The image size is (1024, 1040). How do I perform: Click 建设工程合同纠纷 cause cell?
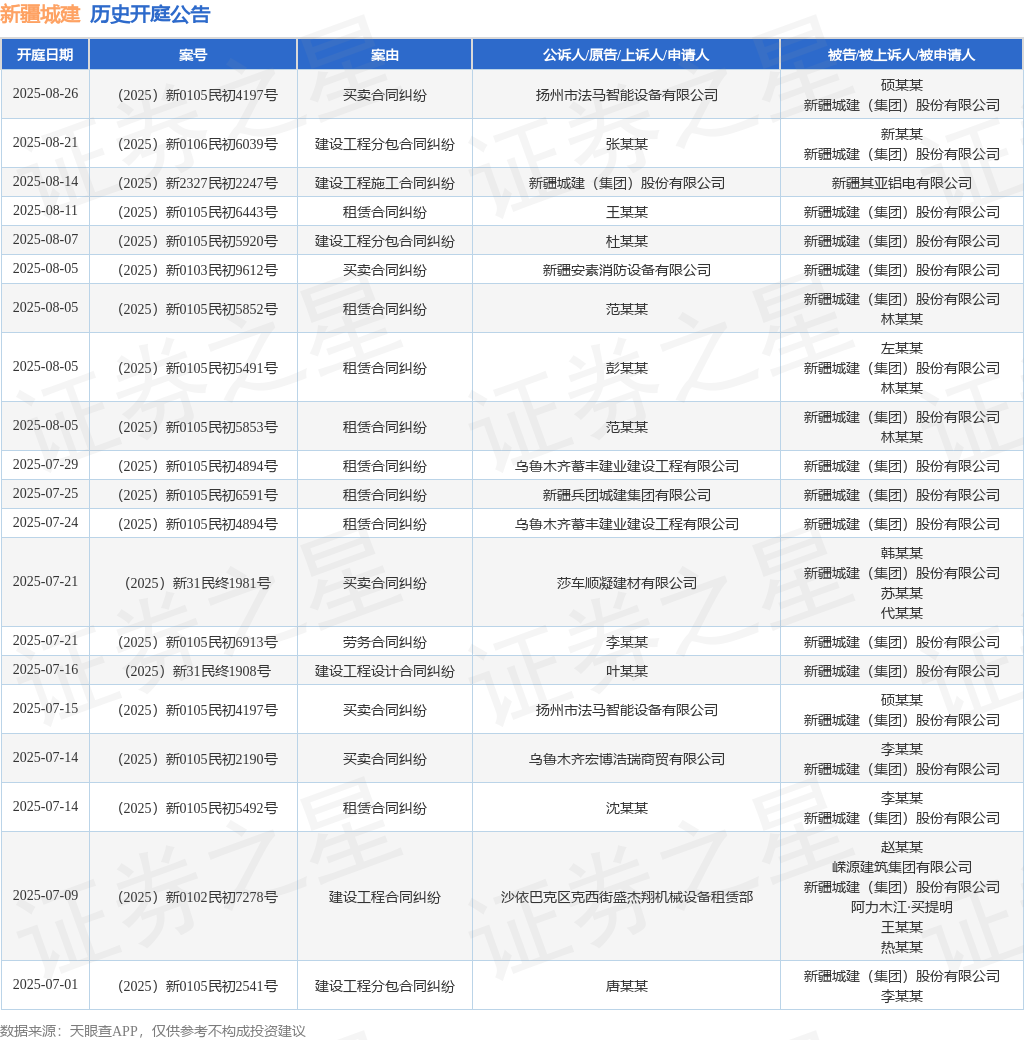pyautogui.click(x=385, y=897)
